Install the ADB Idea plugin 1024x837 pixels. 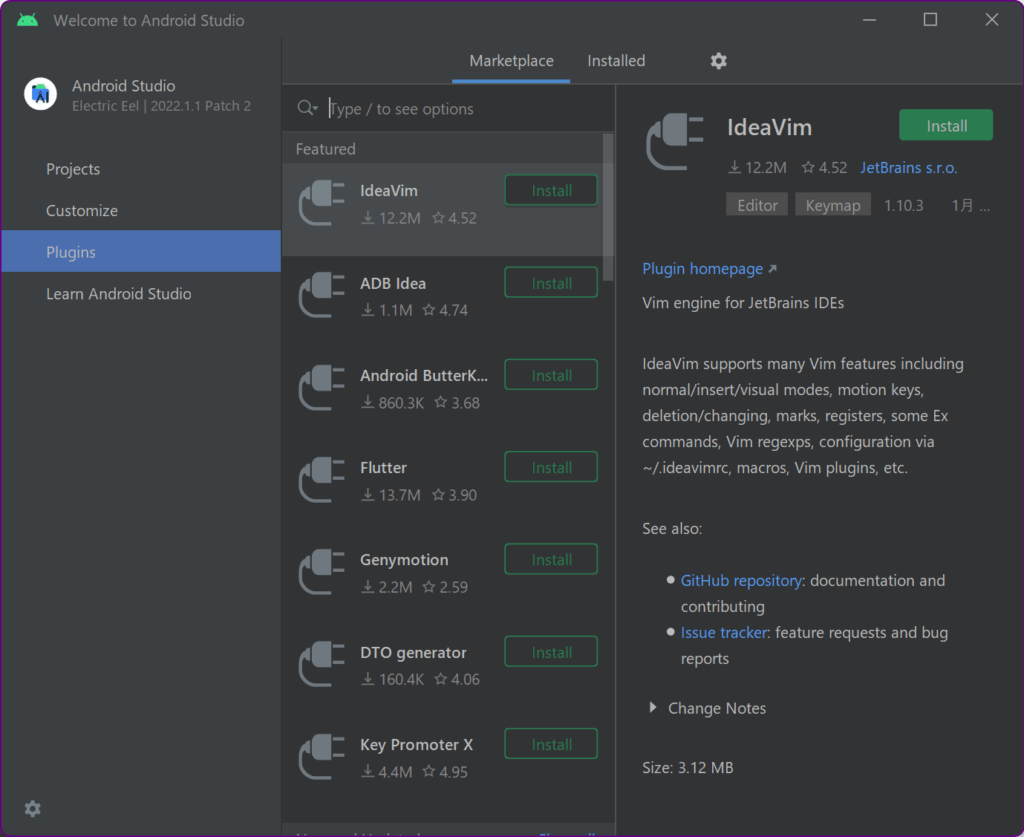pos(551,283)
